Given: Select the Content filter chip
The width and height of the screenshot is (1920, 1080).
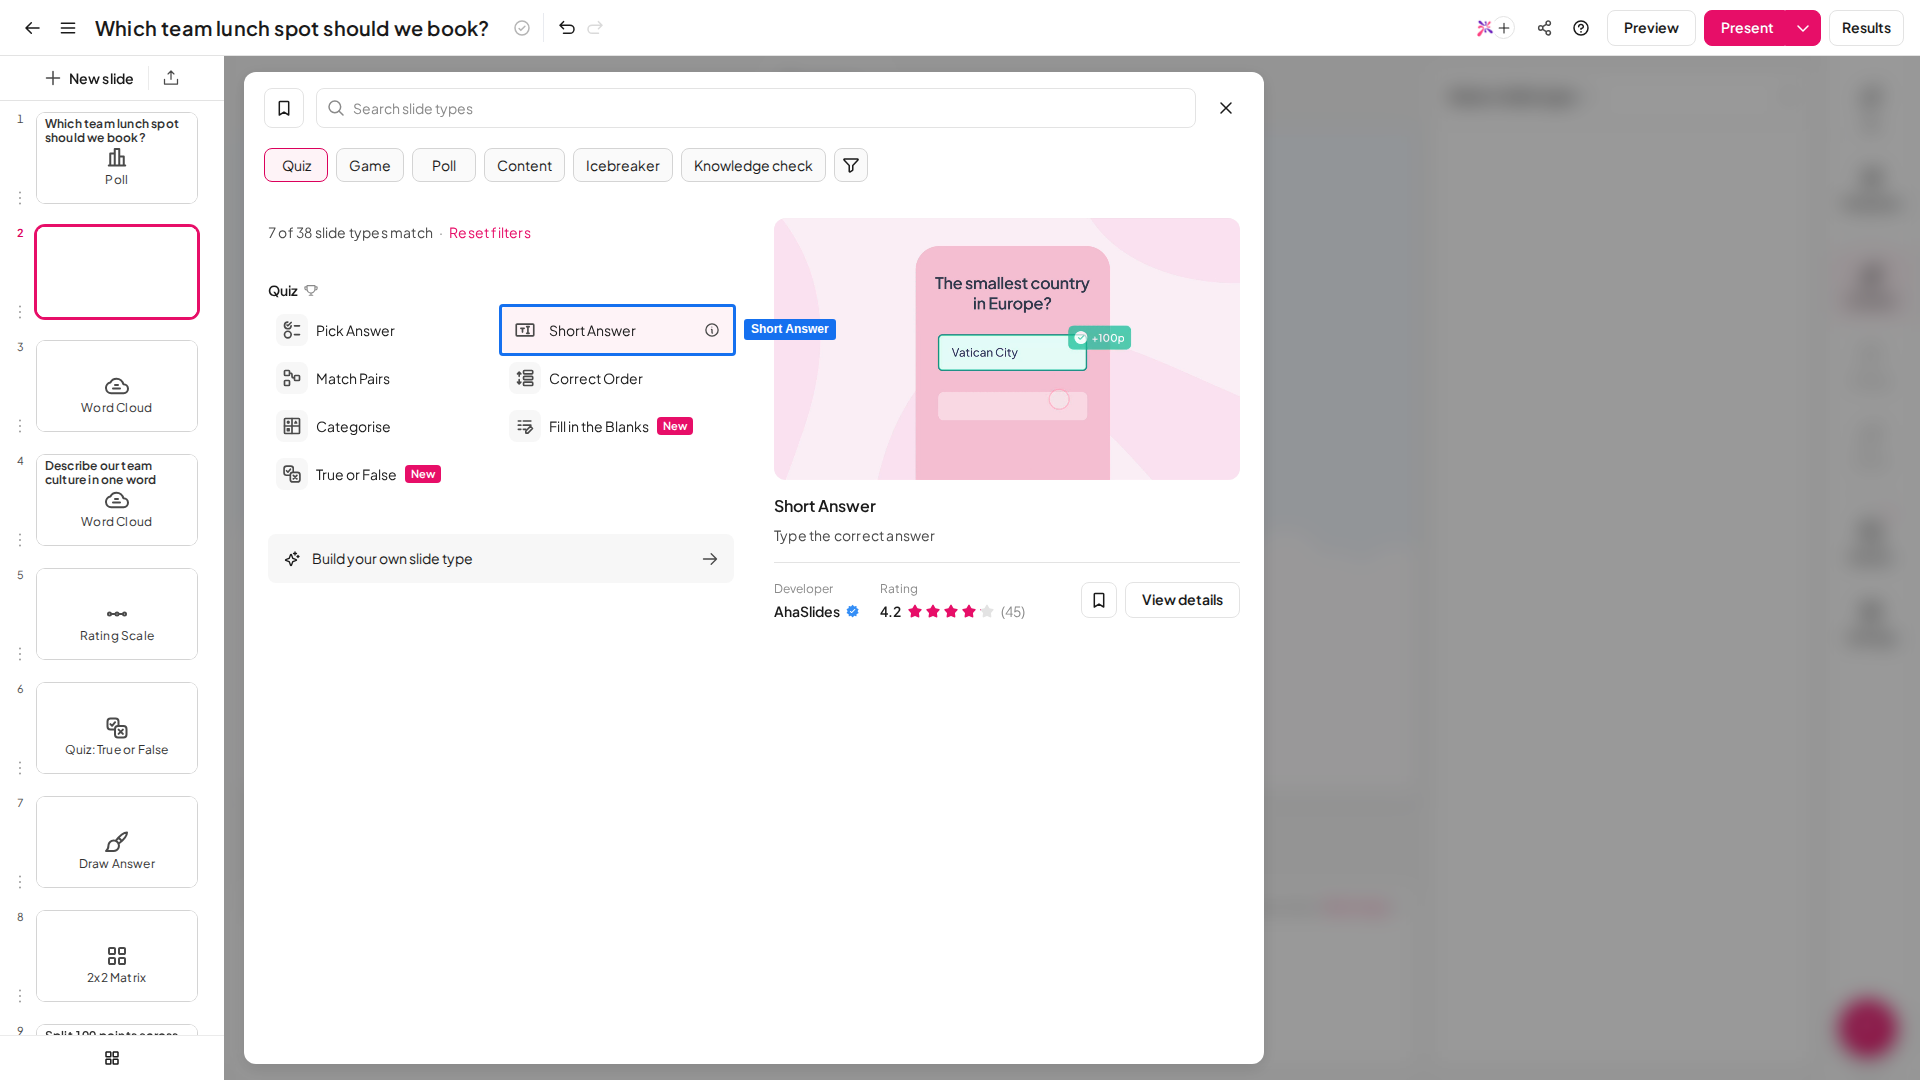Looking at the screenshot, I should [524, 165].
